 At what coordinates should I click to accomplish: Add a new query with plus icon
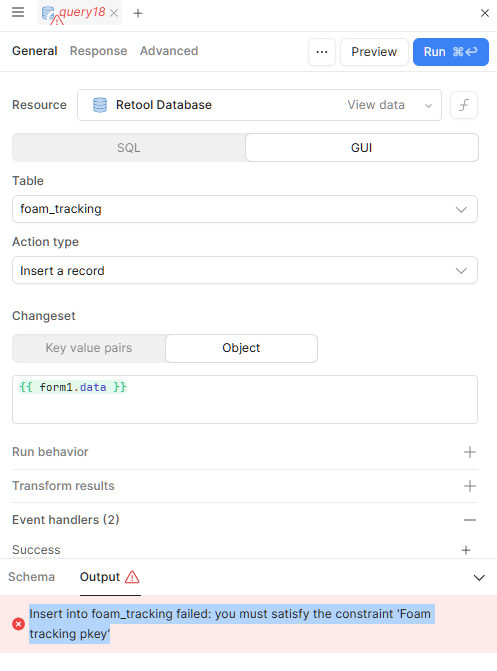click(x=138, y=13)
